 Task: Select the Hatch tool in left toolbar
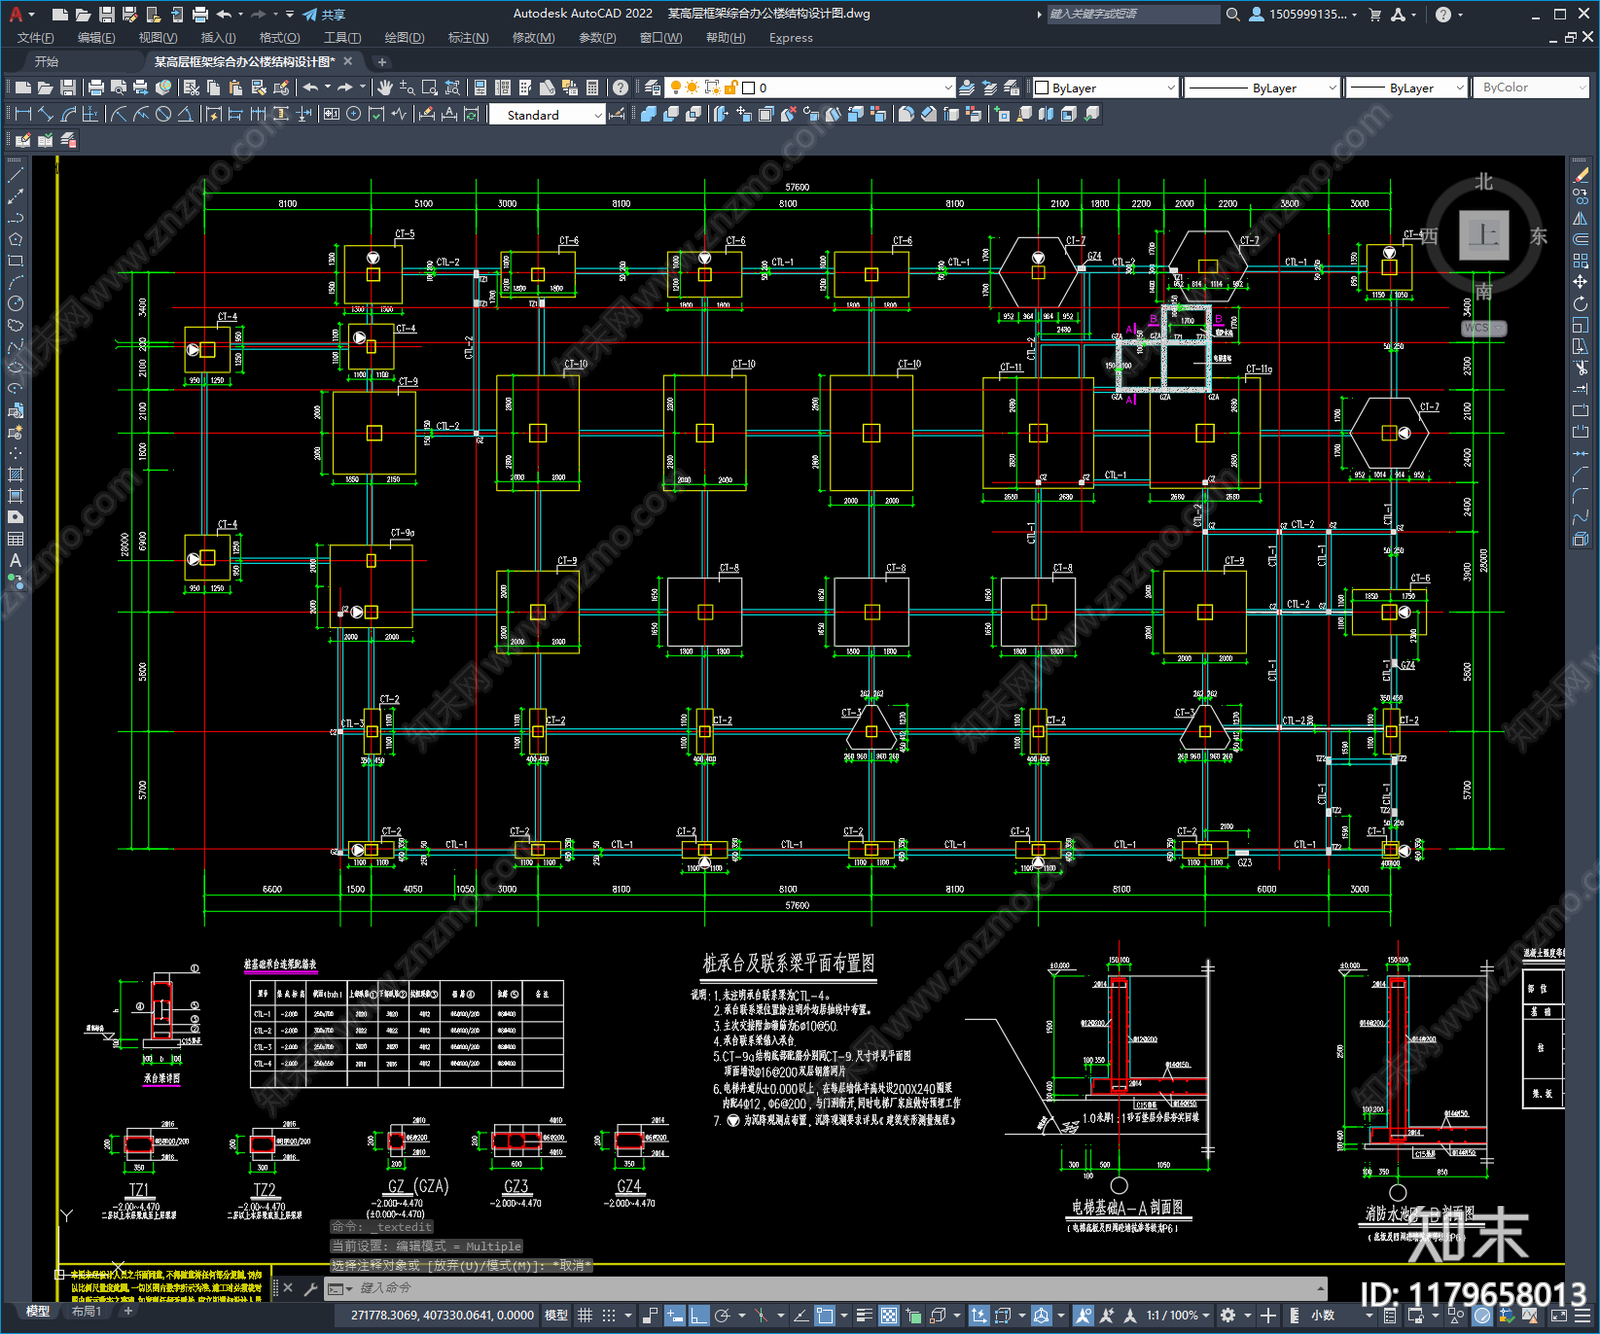(15, 475)
